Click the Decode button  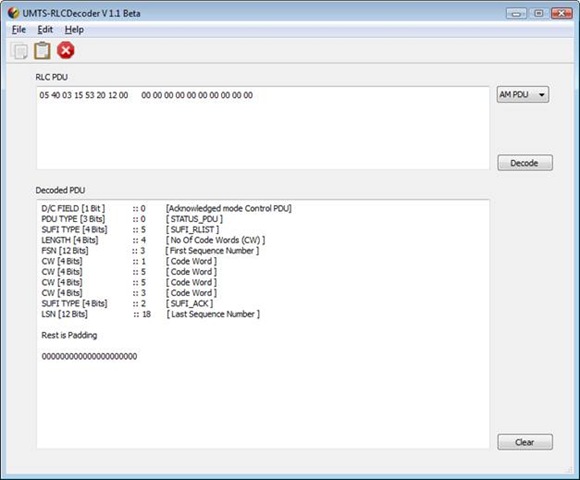click(525, 163)
